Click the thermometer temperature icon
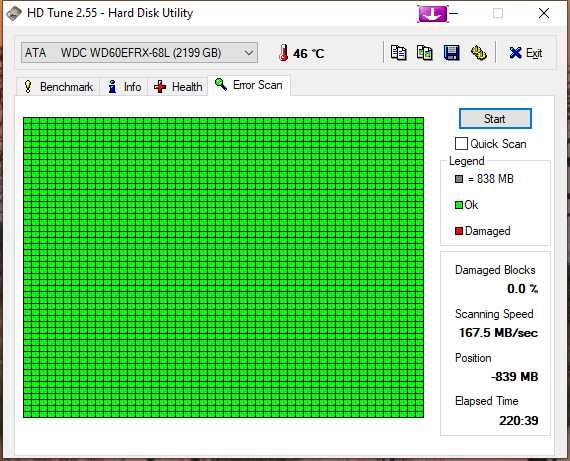This screenshot has height=461, width=570. pos(284,53)
